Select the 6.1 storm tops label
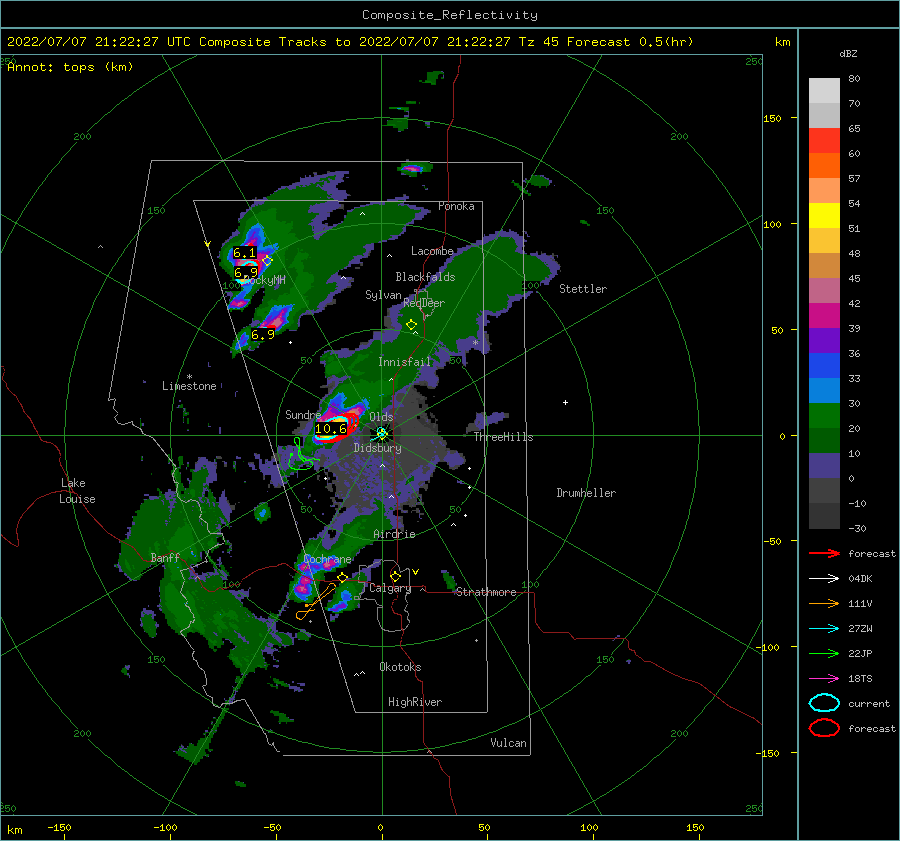 [x=245, y=253]
